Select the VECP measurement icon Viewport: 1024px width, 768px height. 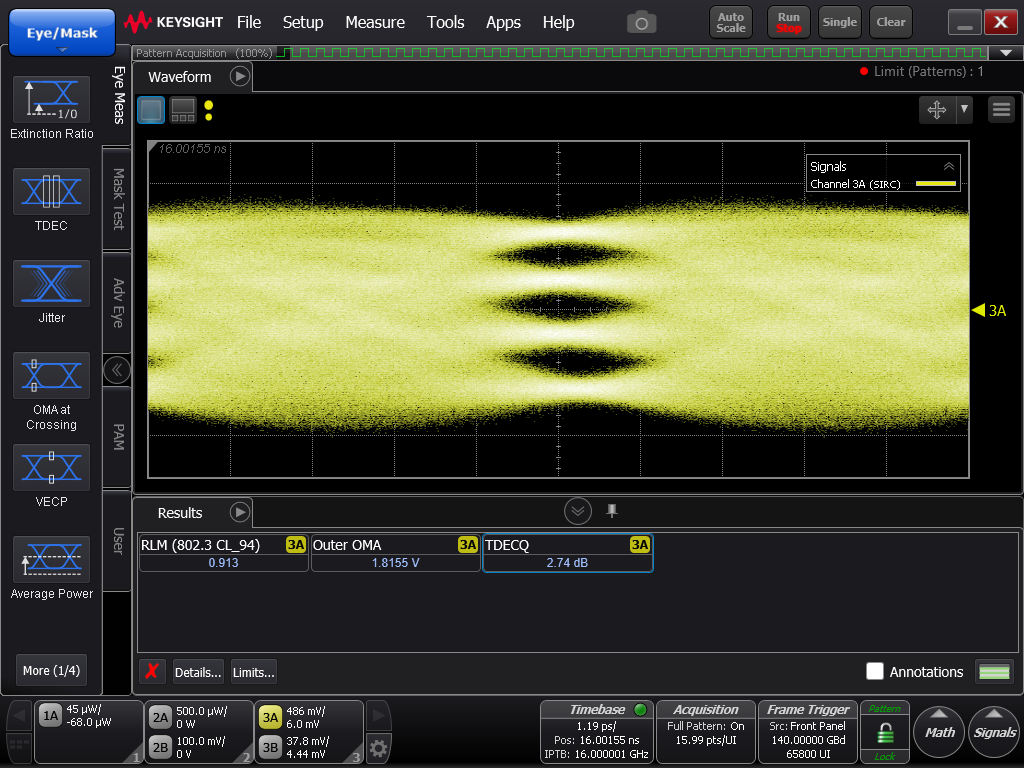coord(51,467)
